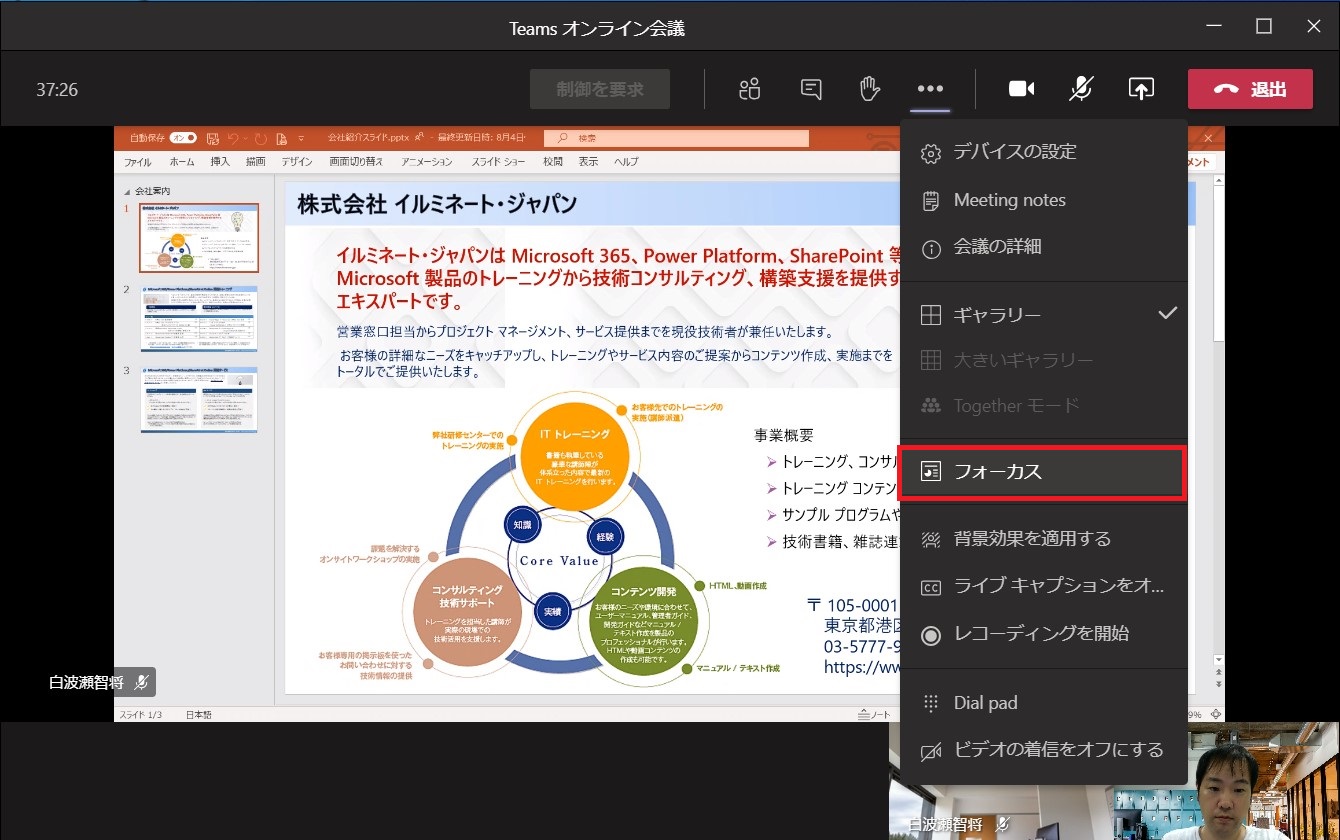Select slide 3 thumbnail

pyautogui.click(x=199, y=400)
